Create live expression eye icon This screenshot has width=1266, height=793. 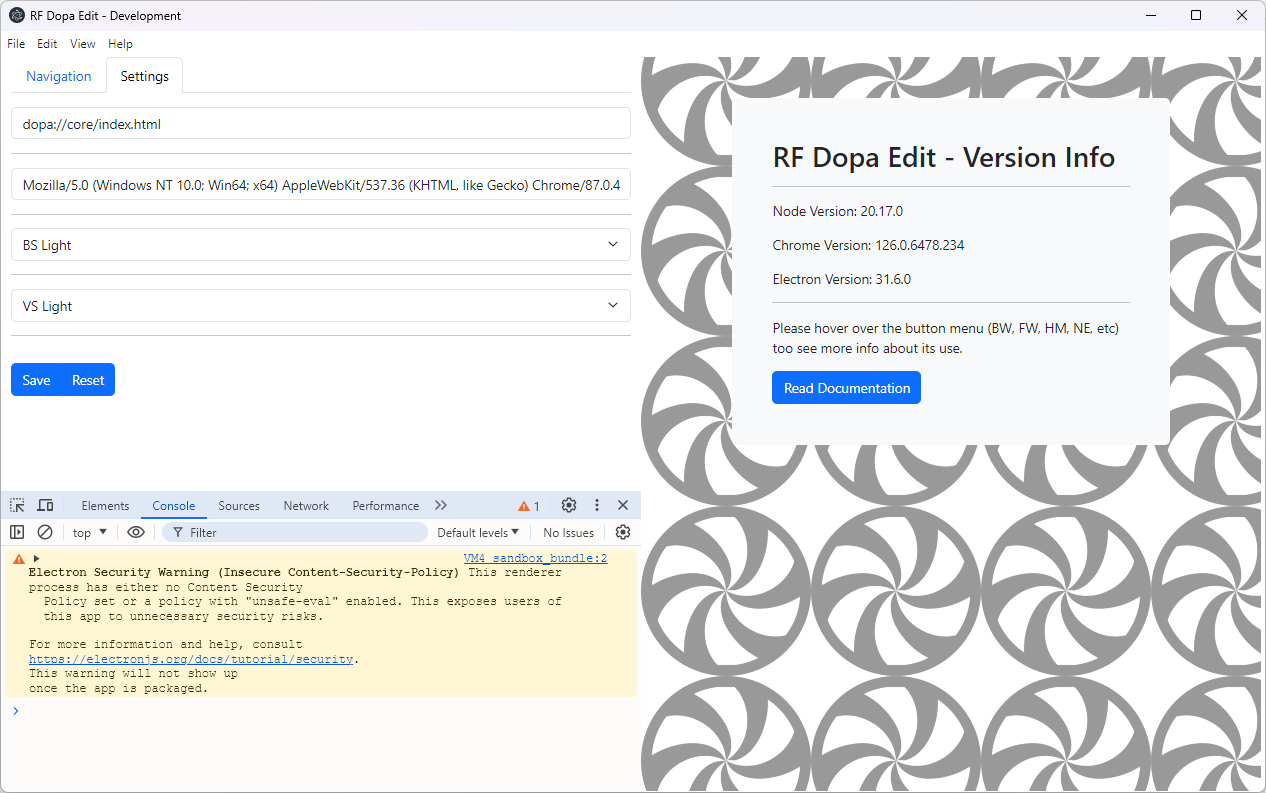click(x=136, y=533)
